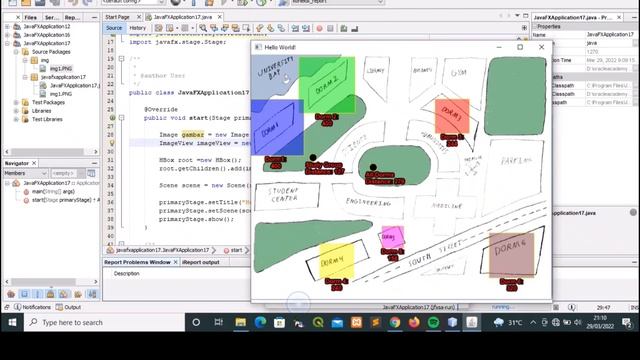
Task: Toggle Fully Qualified Names filter in Navigator
Action: tap(78, 294)
